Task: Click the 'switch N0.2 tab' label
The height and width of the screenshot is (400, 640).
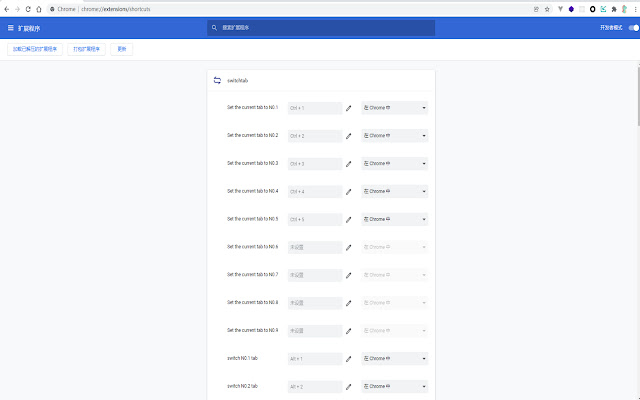Action: pyautogui.click(x=242, y=386)
